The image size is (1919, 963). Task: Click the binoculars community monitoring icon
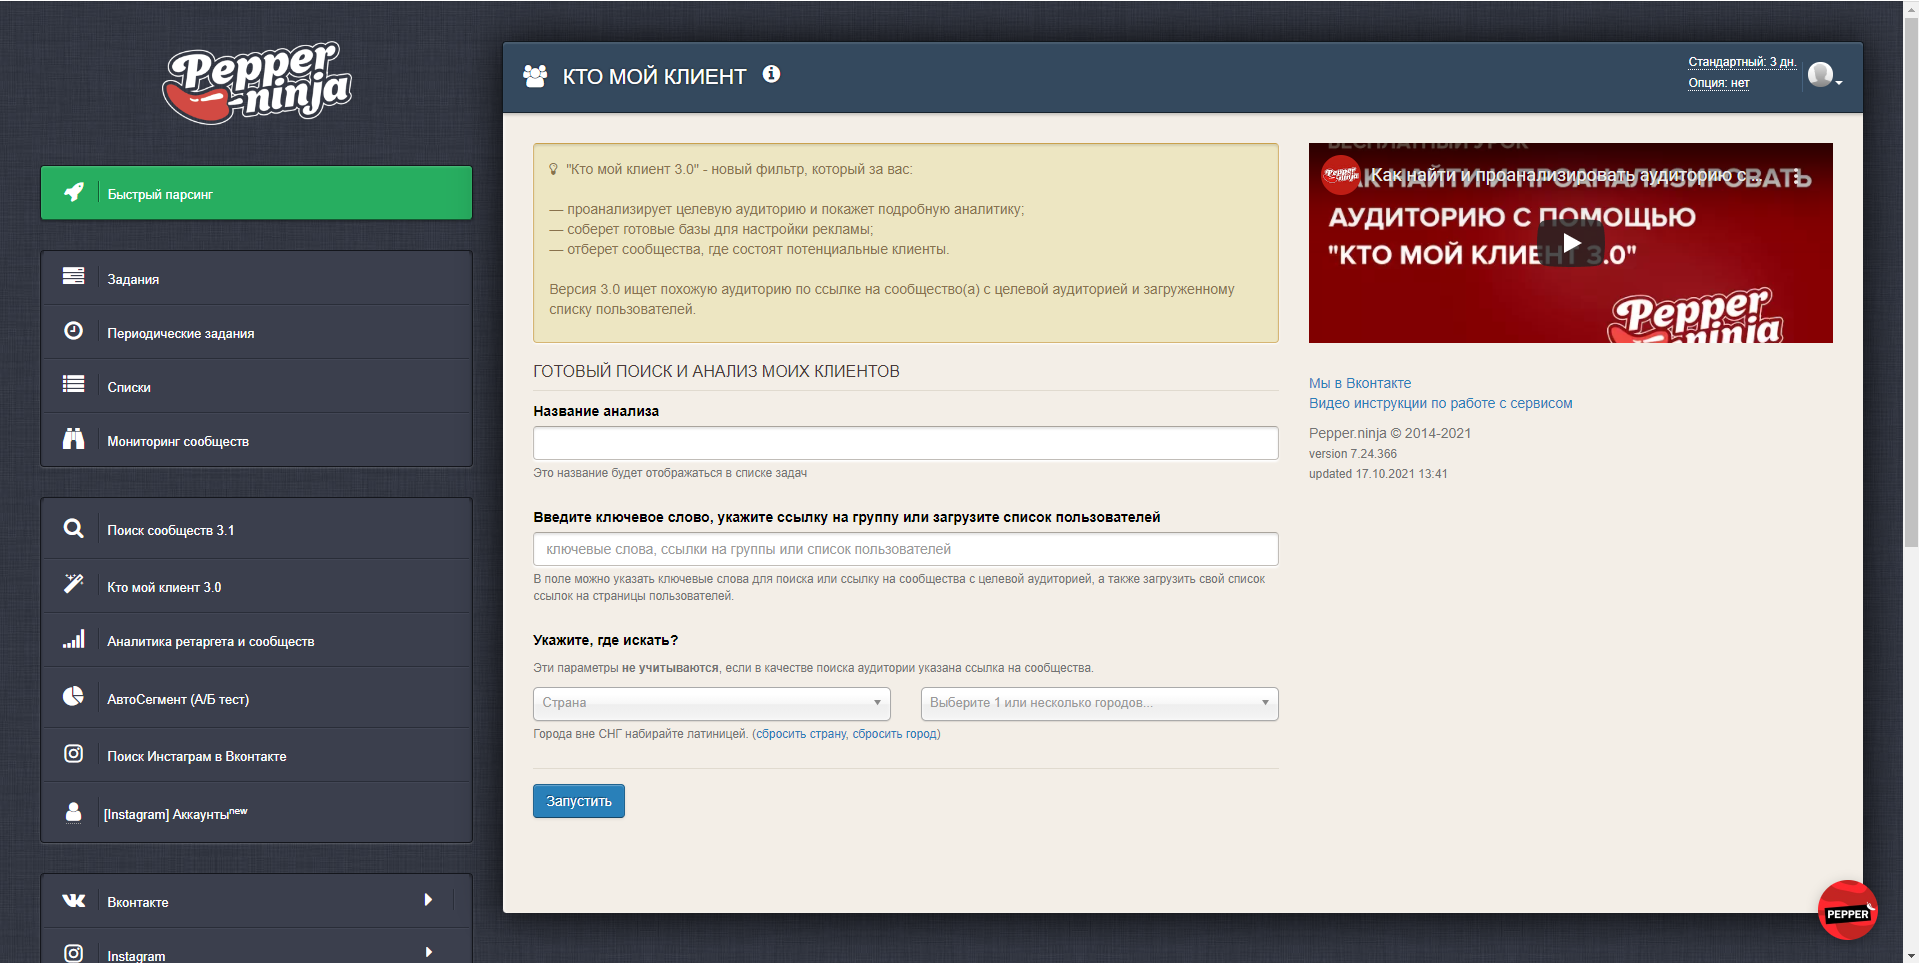[74, 439]
